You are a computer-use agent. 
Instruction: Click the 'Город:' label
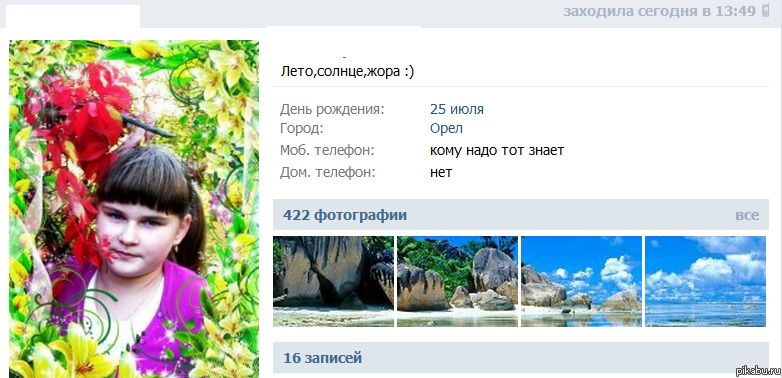pyautogui.click(x=302, y=129)
